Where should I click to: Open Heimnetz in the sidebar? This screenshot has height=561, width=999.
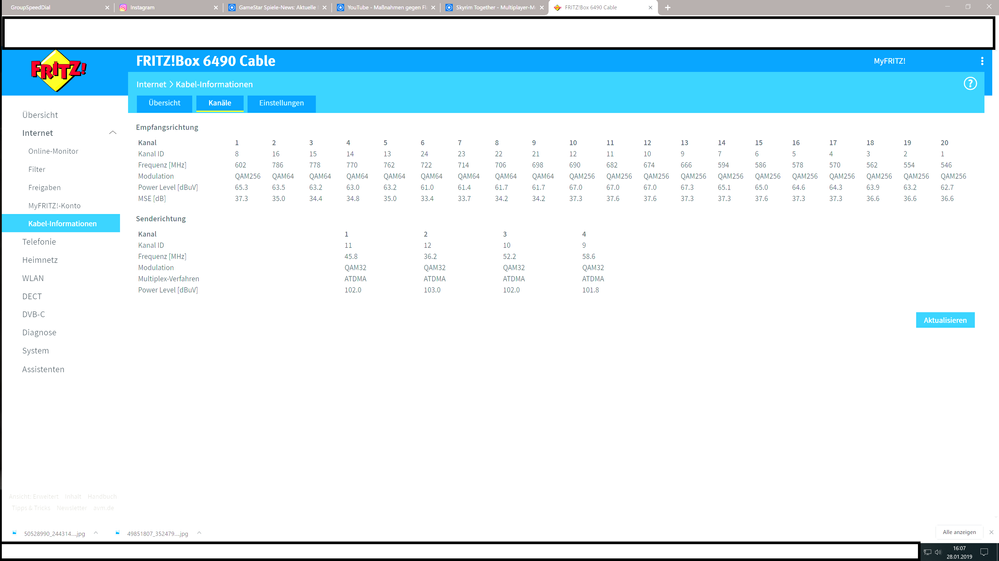coord(40,260)
